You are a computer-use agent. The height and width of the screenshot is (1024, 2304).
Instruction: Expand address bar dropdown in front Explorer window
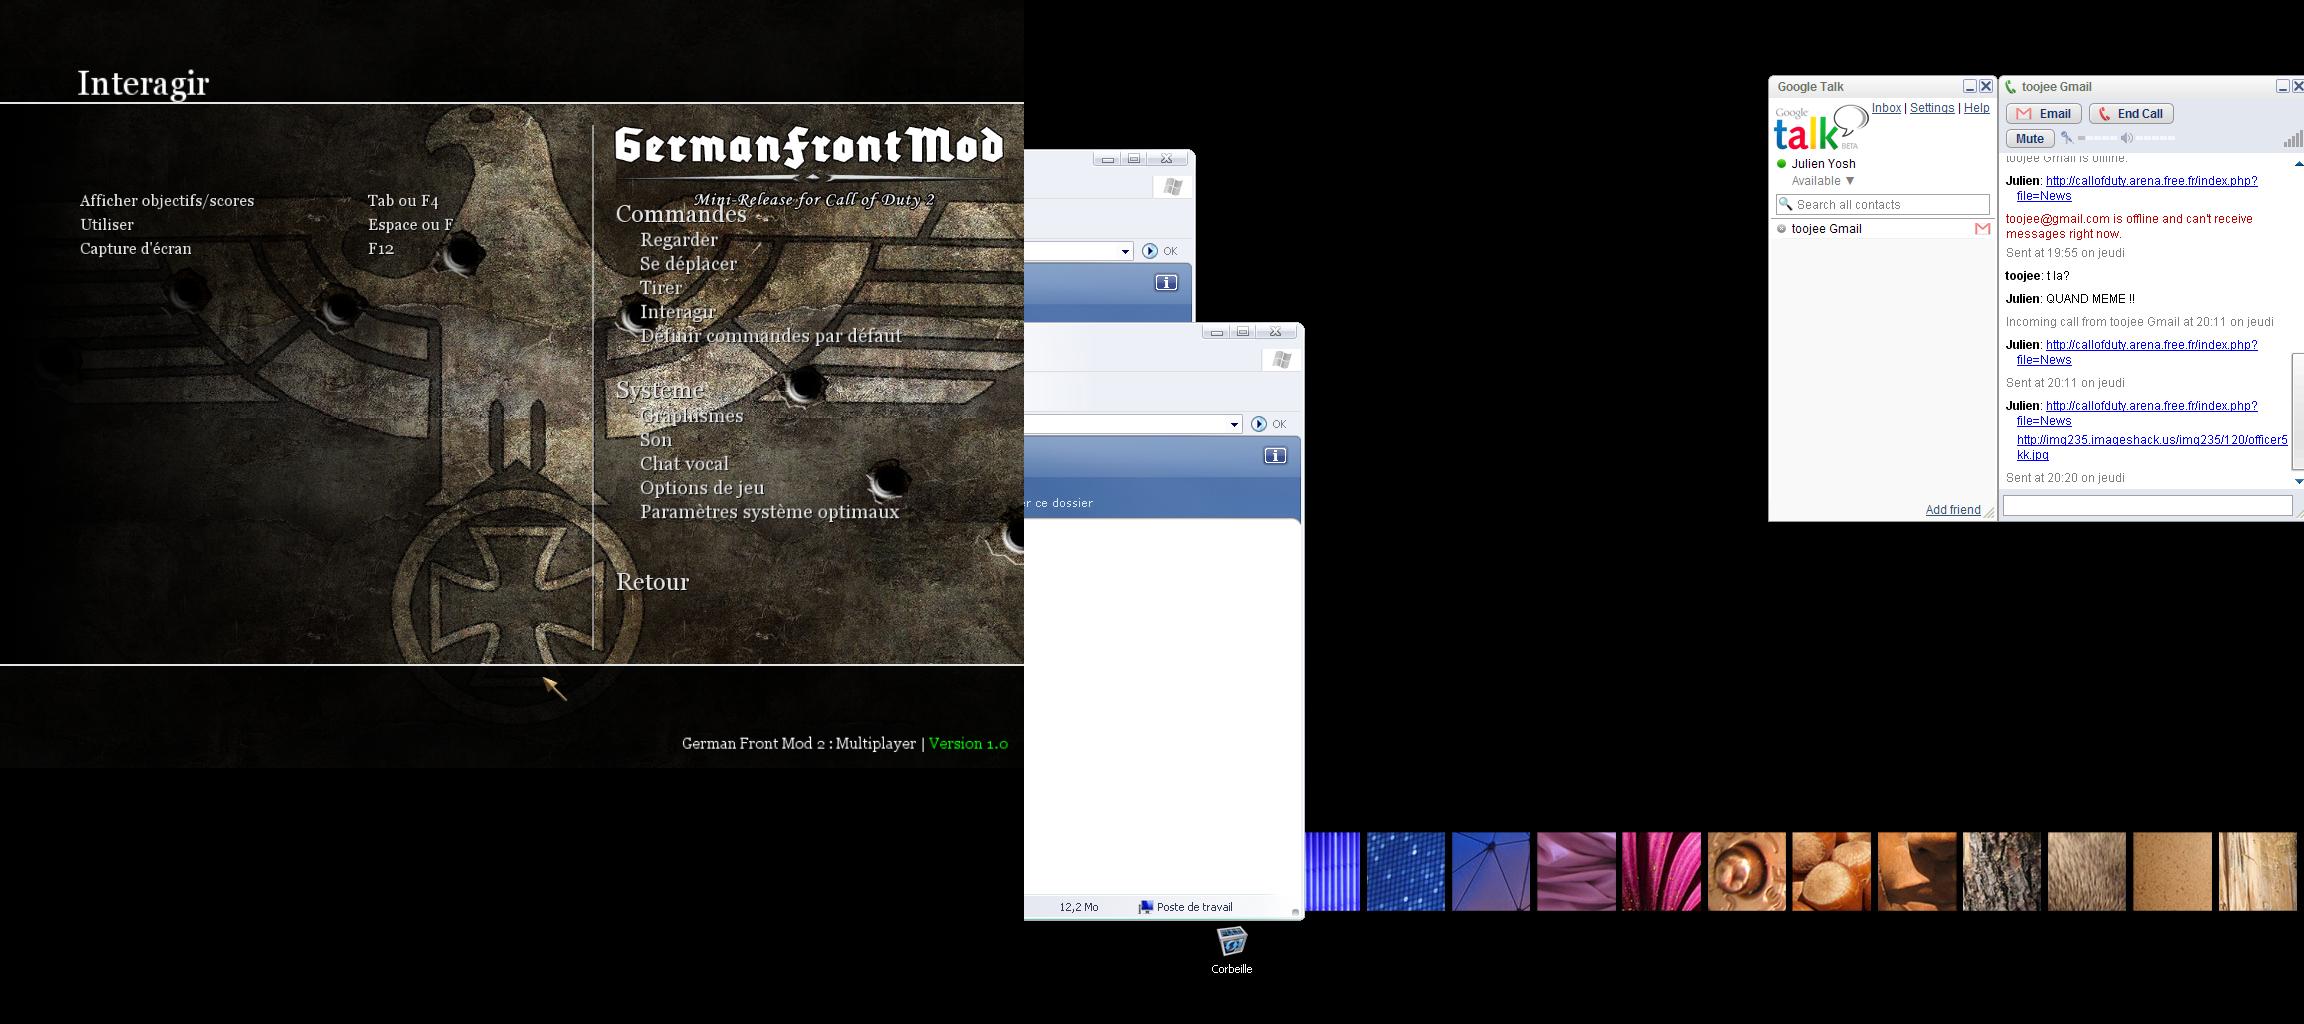coord(1234,424)
